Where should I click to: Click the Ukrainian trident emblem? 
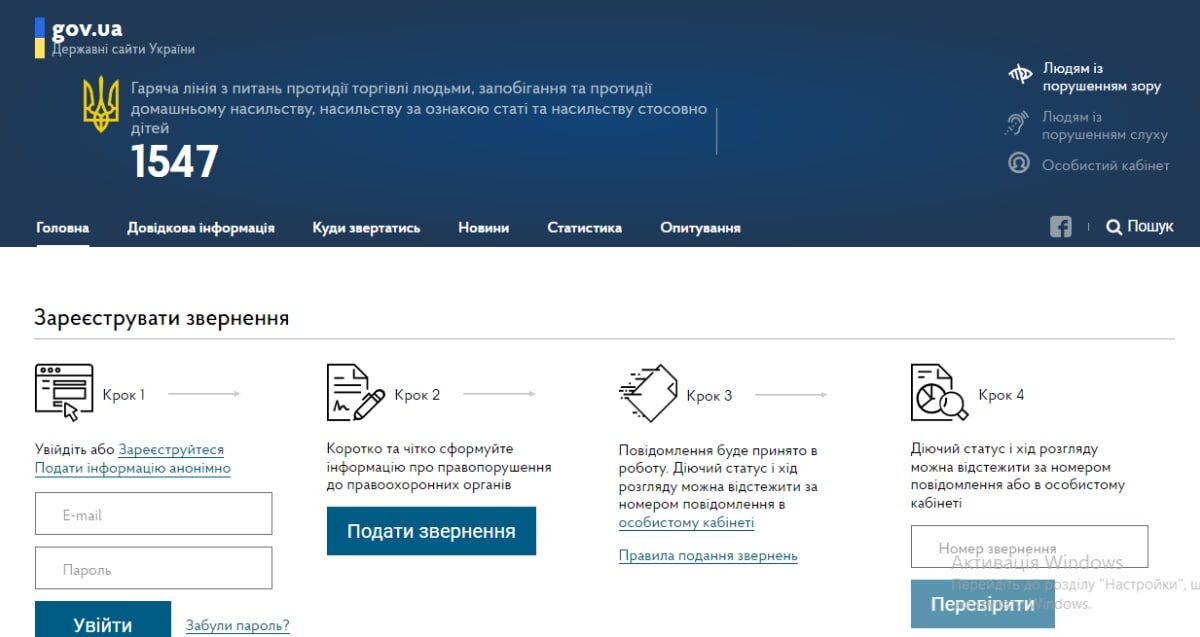point(101,106)
